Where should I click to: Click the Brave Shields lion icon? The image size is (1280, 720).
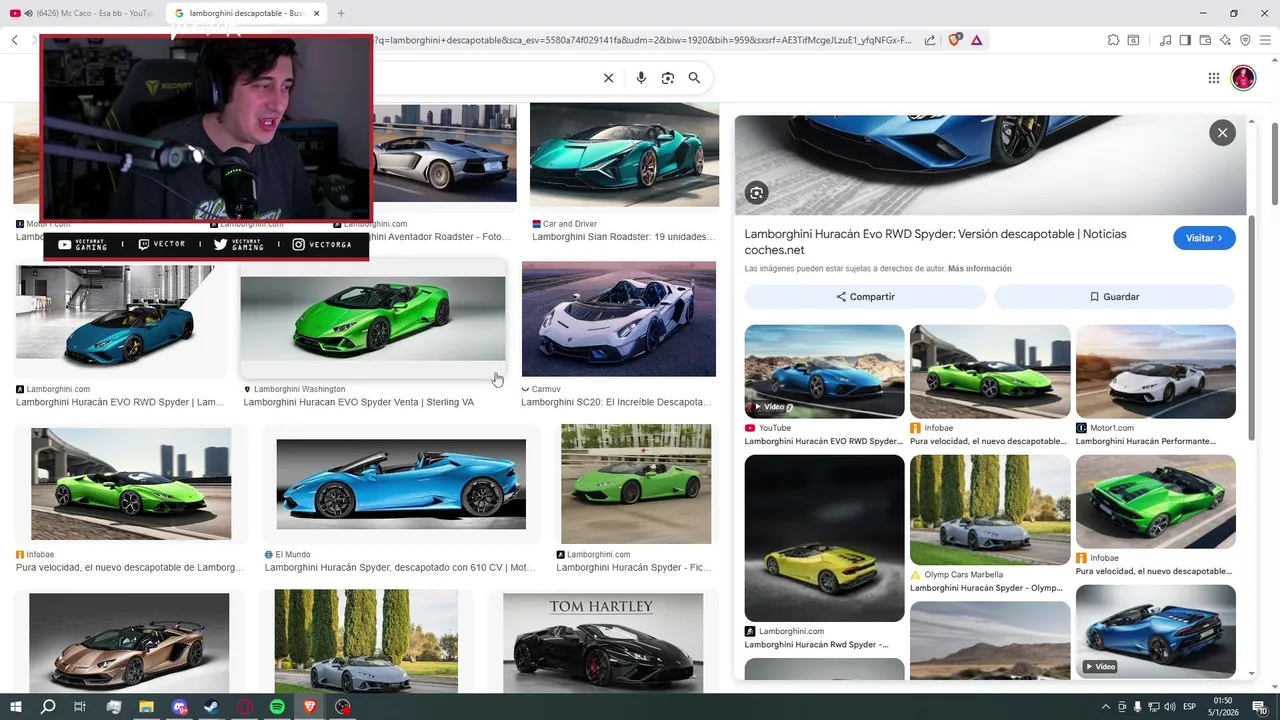(x=954, y=40)
